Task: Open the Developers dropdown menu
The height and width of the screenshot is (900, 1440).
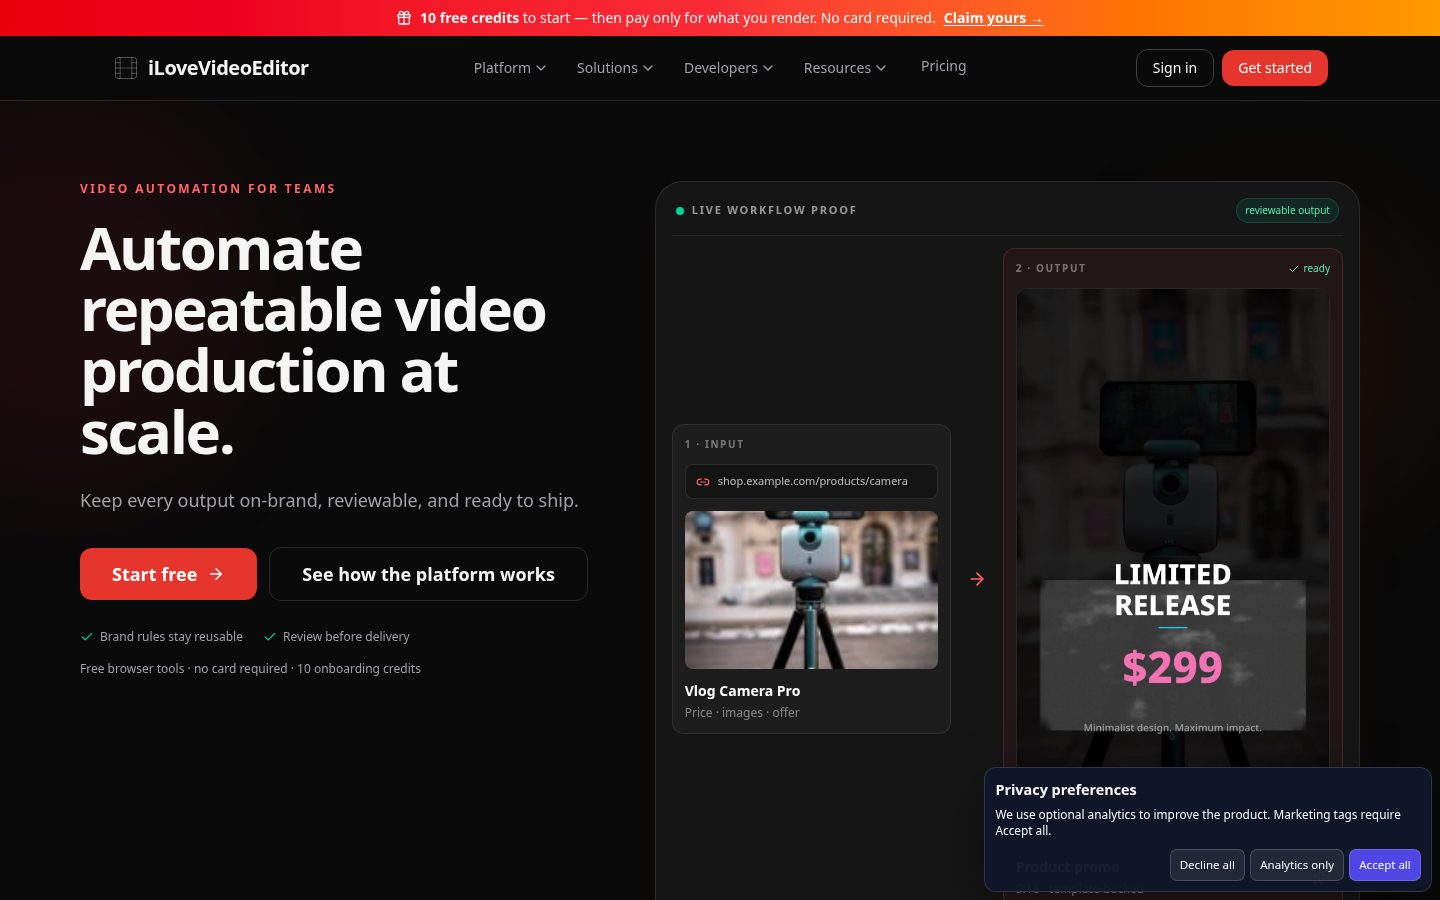Action: pyautogui.click(x=729, y=68)
